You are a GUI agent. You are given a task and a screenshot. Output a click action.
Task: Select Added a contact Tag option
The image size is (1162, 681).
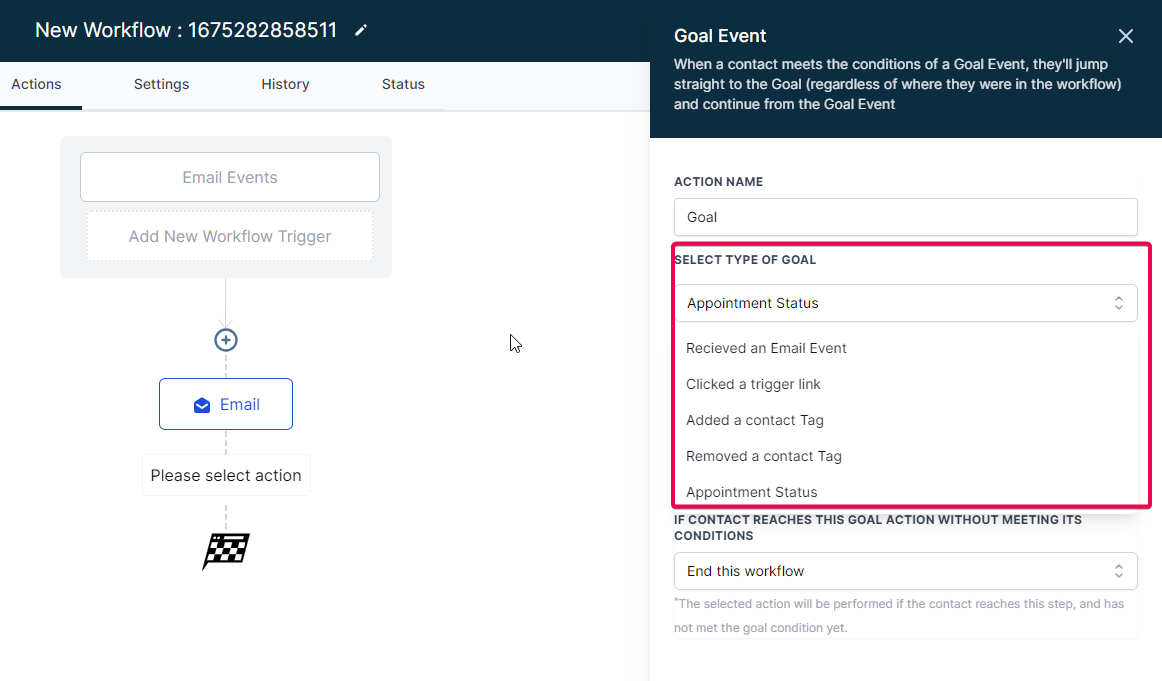[x=754, y=420]
